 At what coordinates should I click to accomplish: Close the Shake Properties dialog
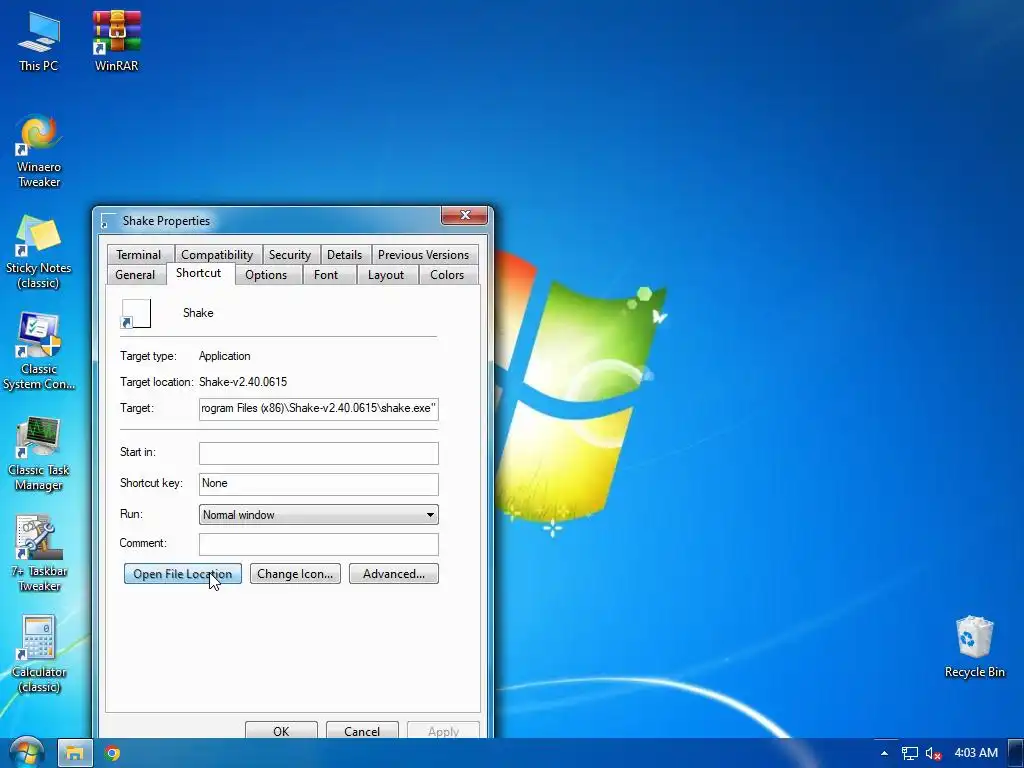(x=464, y=215)
